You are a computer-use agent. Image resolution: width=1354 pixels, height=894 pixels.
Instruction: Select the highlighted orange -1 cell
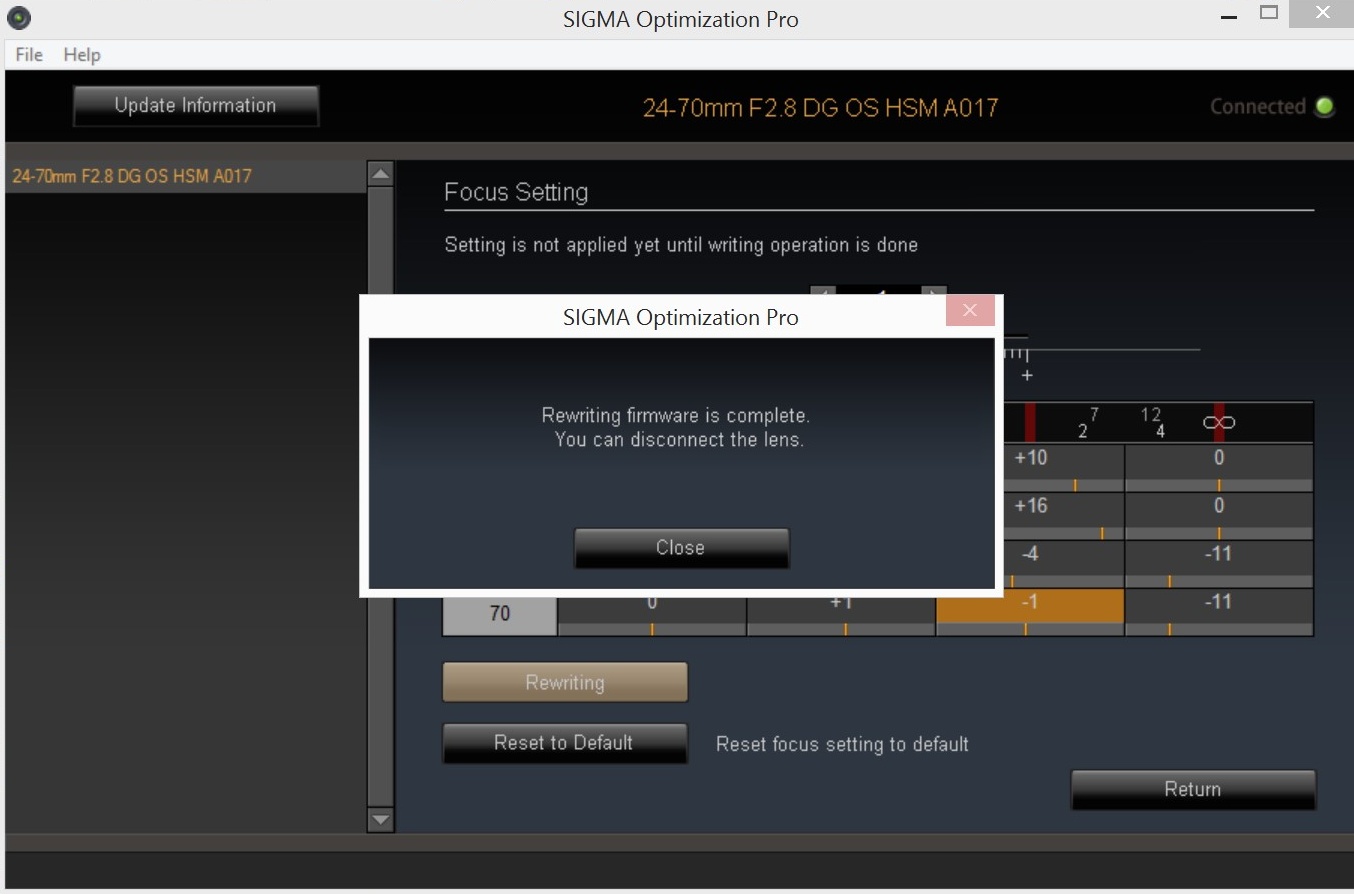(x=1030, y=606)
